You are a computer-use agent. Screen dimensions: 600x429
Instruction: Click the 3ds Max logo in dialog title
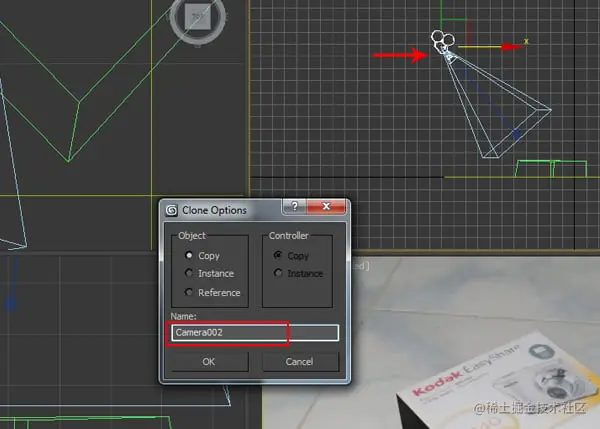(x=171, y=210)
